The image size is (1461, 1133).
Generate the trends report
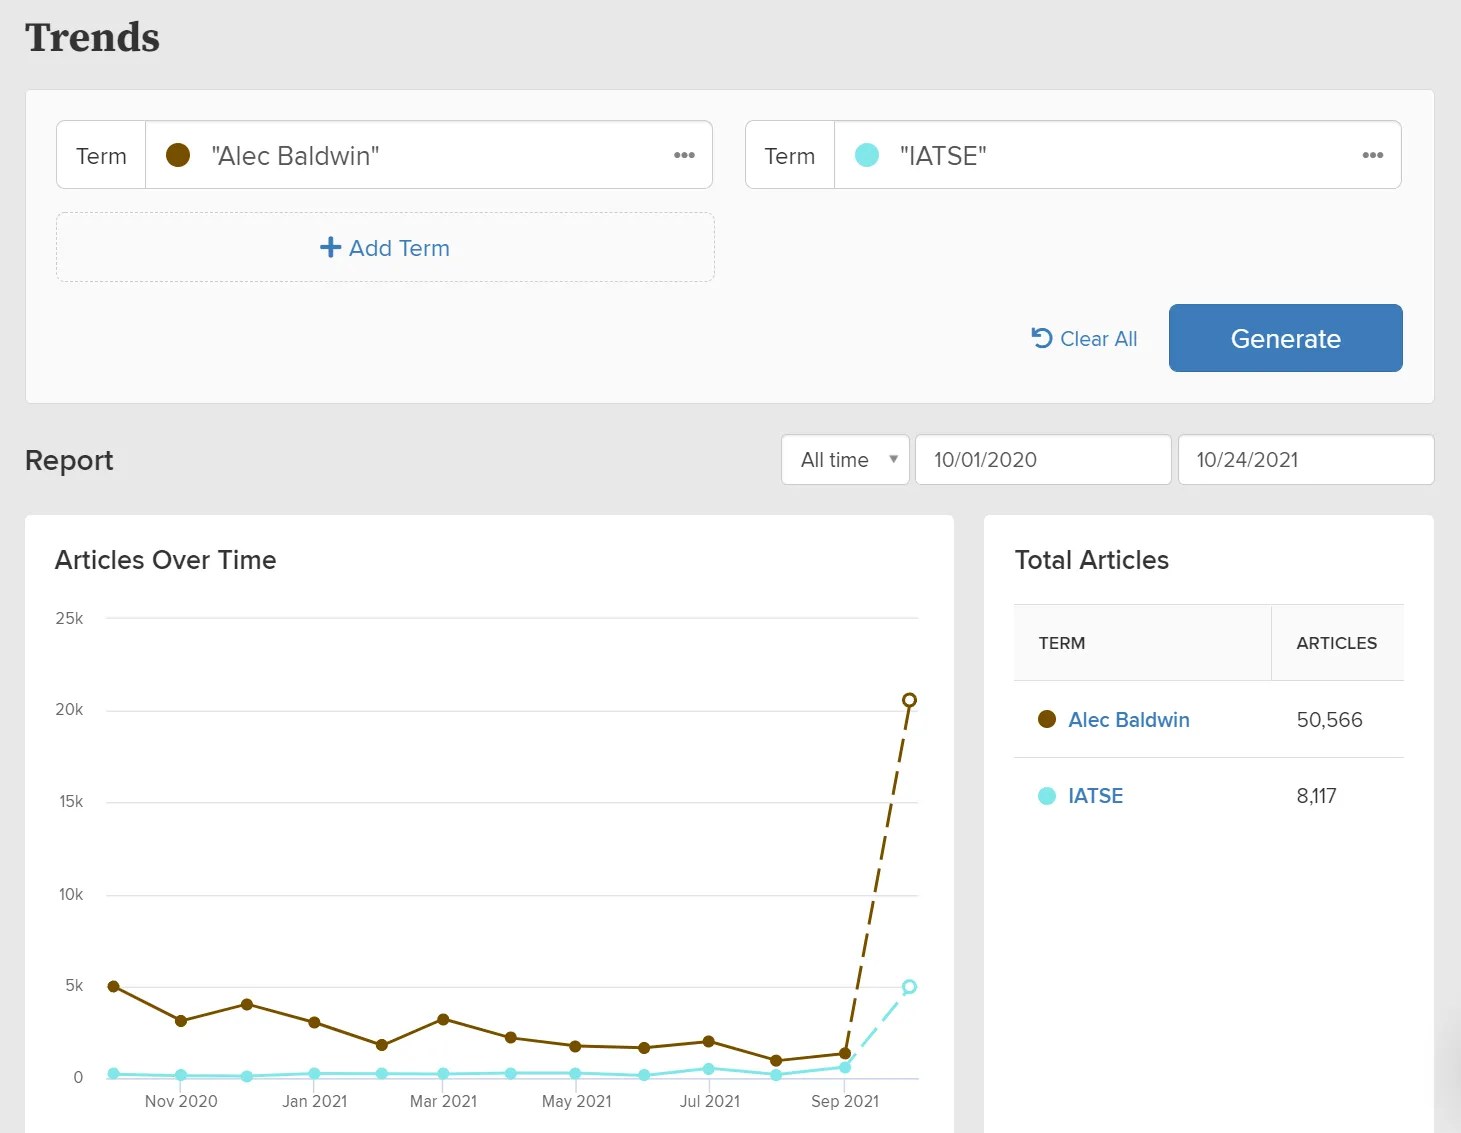click(x=1285, y=338)
